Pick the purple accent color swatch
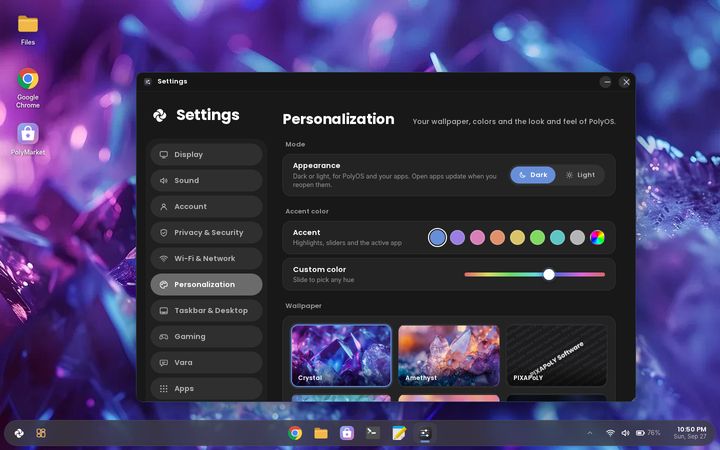The height and width of the screenshot is (450, 720). click(457, 237)
